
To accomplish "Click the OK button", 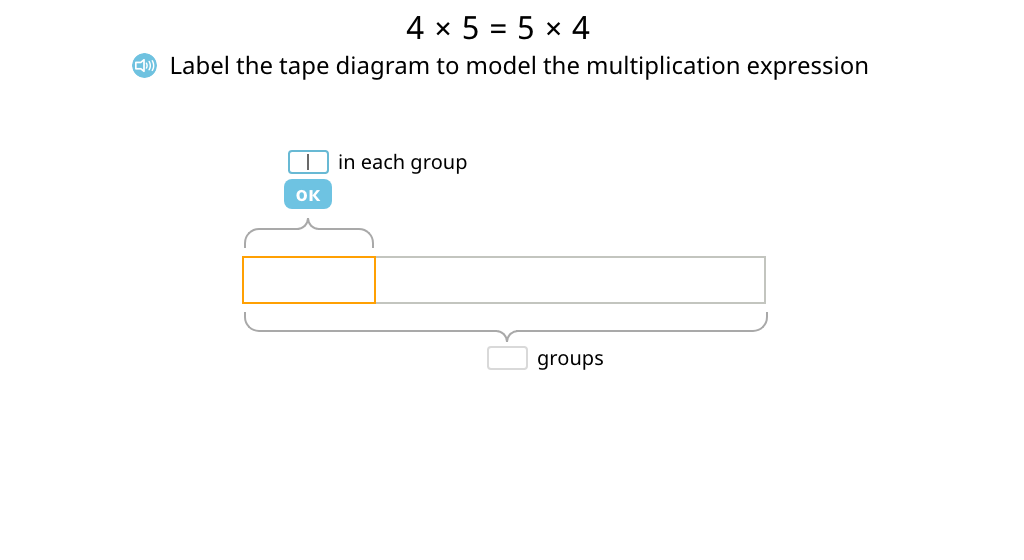I will (308, 194).
